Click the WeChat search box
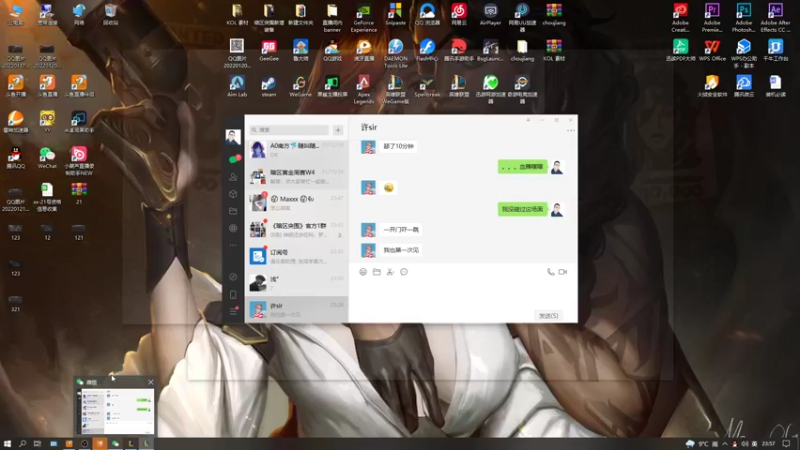This screenshot has height=450, width=800. tap(289, 130)
